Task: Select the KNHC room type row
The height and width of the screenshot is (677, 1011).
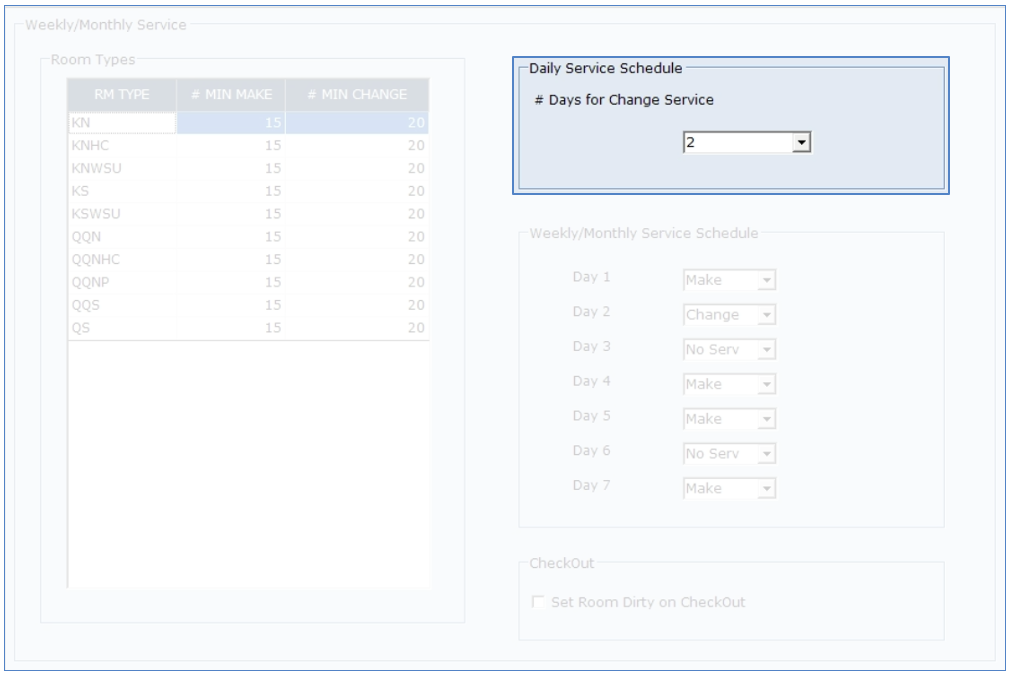Action: (x=122, y=145)
